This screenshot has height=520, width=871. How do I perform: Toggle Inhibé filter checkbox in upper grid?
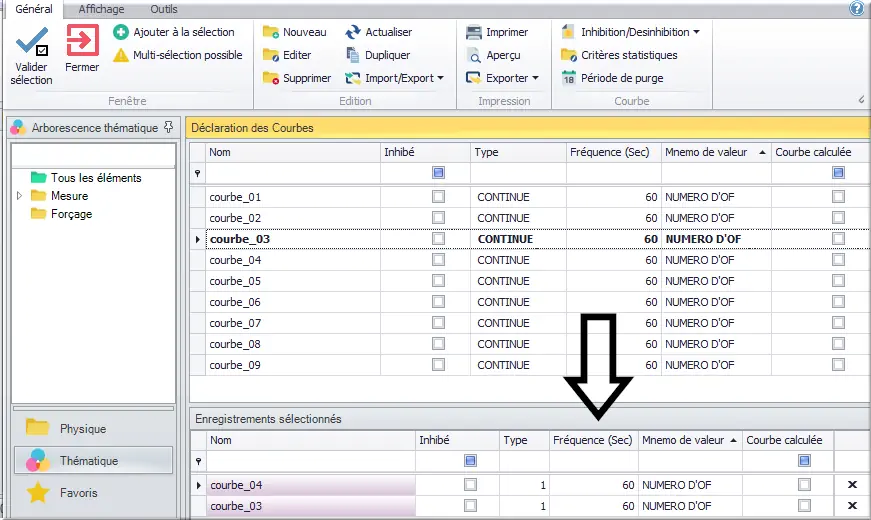[438, 173]
